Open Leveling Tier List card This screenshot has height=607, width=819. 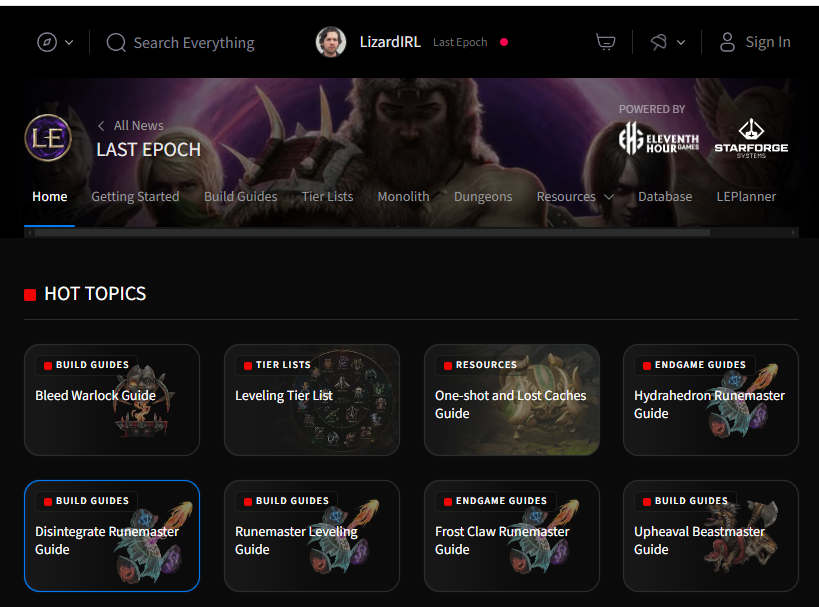click(312, 400)
